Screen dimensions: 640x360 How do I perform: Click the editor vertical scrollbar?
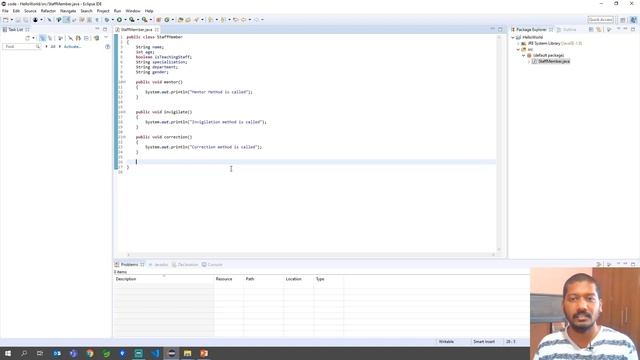coord(499,143)
